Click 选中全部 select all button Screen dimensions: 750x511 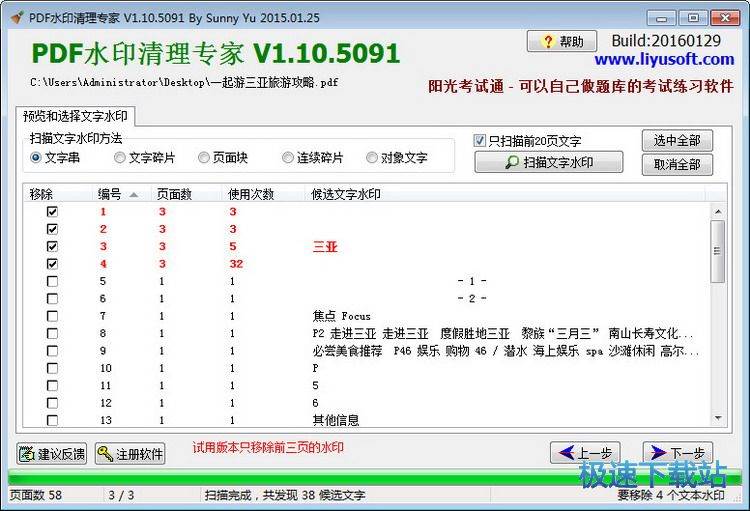pos(677,140)
